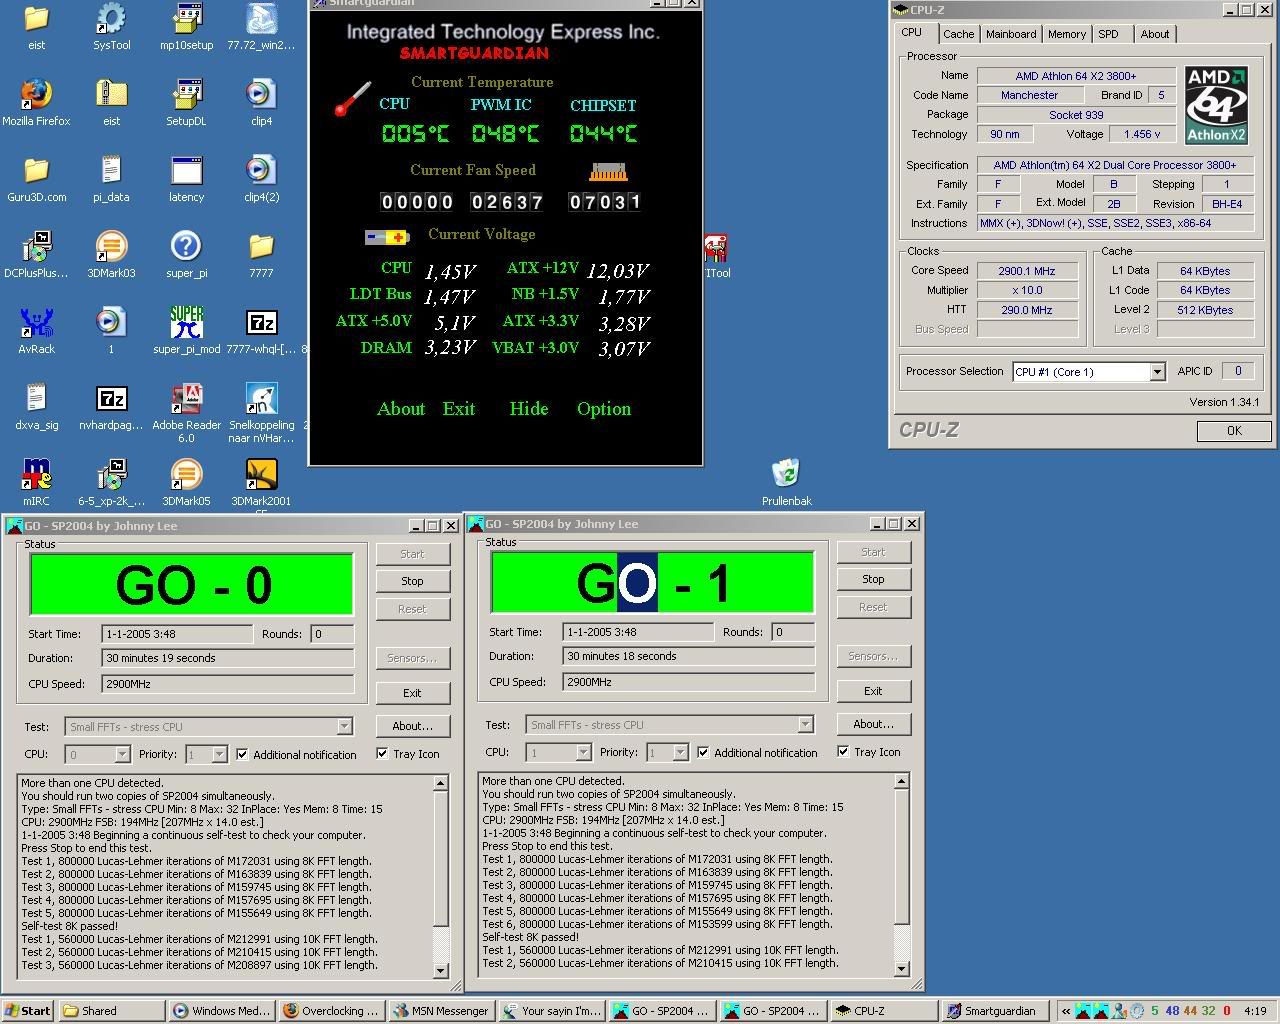The width and height of the screenshot is (1280, 1024).
Task: Switch to the Shared folder taskbar button
Action: pyautogui.click(x=111, y=1011)
